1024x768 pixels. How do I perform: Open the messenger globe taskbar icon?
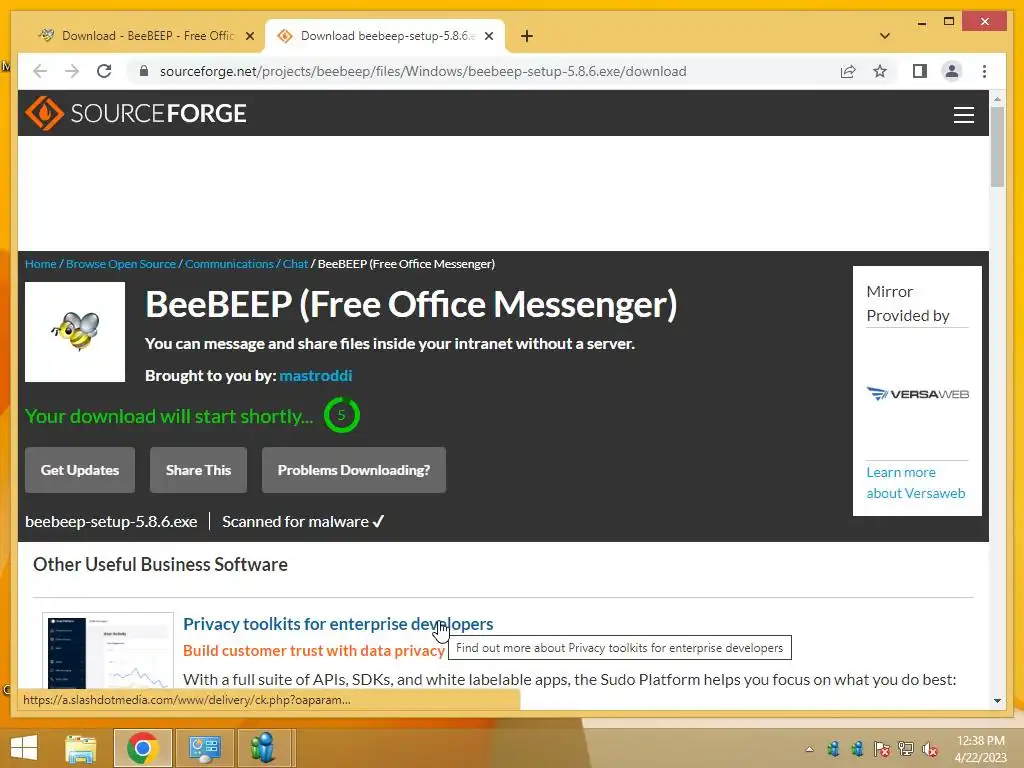(262, 748)
